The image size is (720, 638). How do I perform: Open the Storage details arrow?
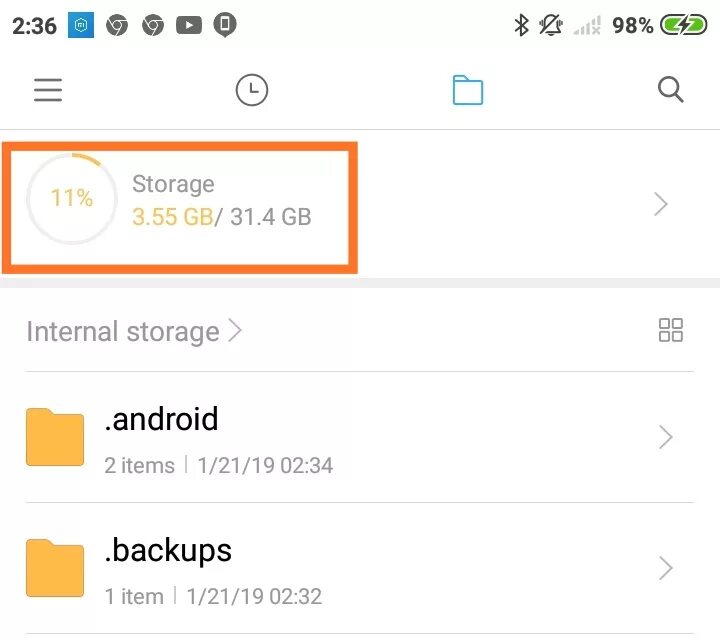click(660, 204)
